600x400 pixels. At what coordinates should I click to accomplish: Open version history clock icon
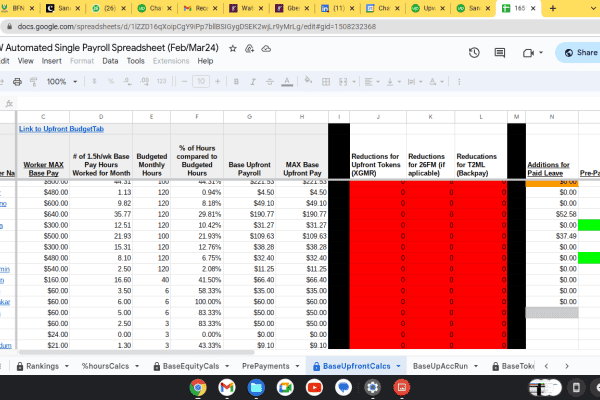pyautogui.click(x=474, y=52)
